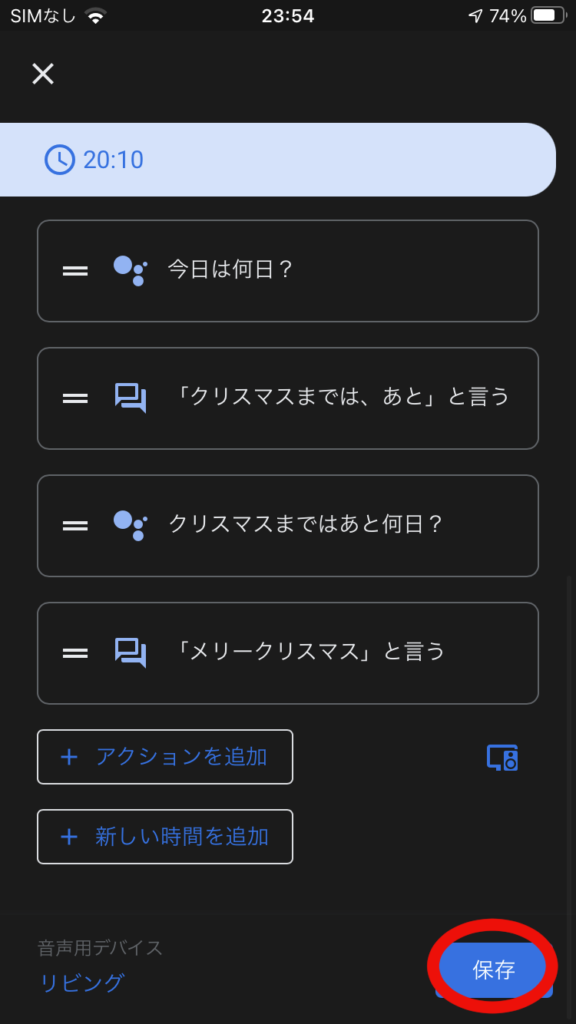Viewport: 576px width, 1024px height.
Task: Grab reorder handle of クリスマスまではあと何日？
Action: pos(75,525)
